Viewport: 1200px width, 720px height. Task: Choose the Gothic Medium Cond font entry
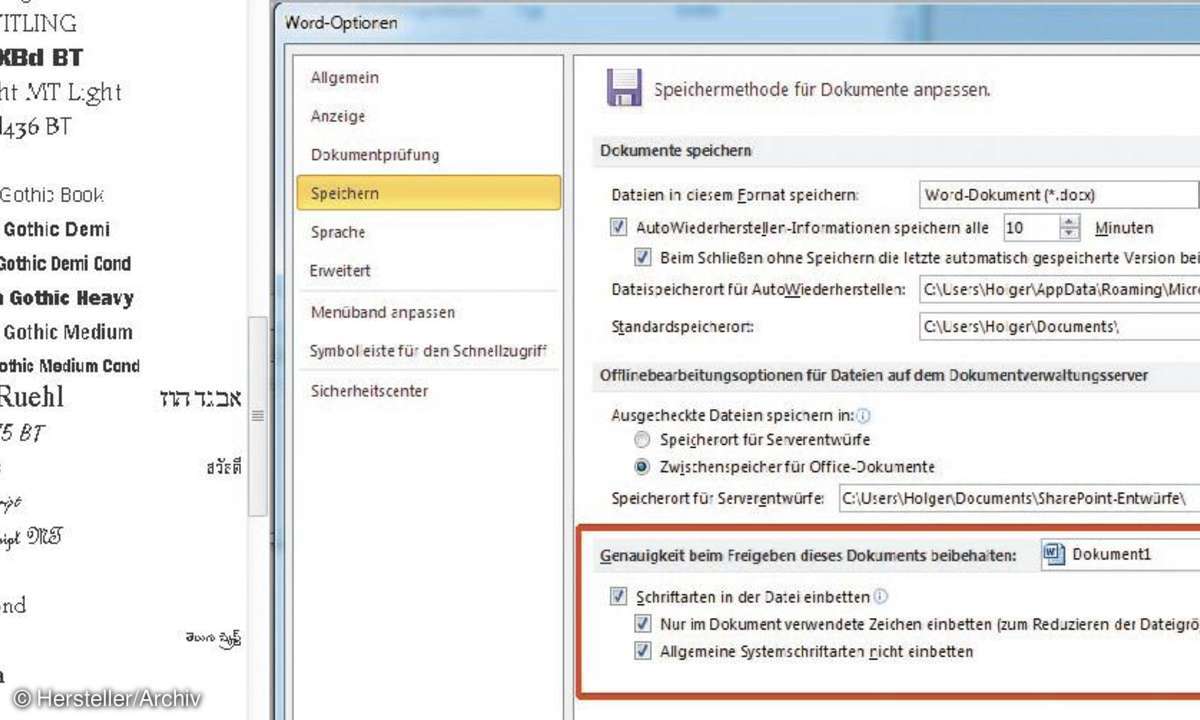click(70, 366)
